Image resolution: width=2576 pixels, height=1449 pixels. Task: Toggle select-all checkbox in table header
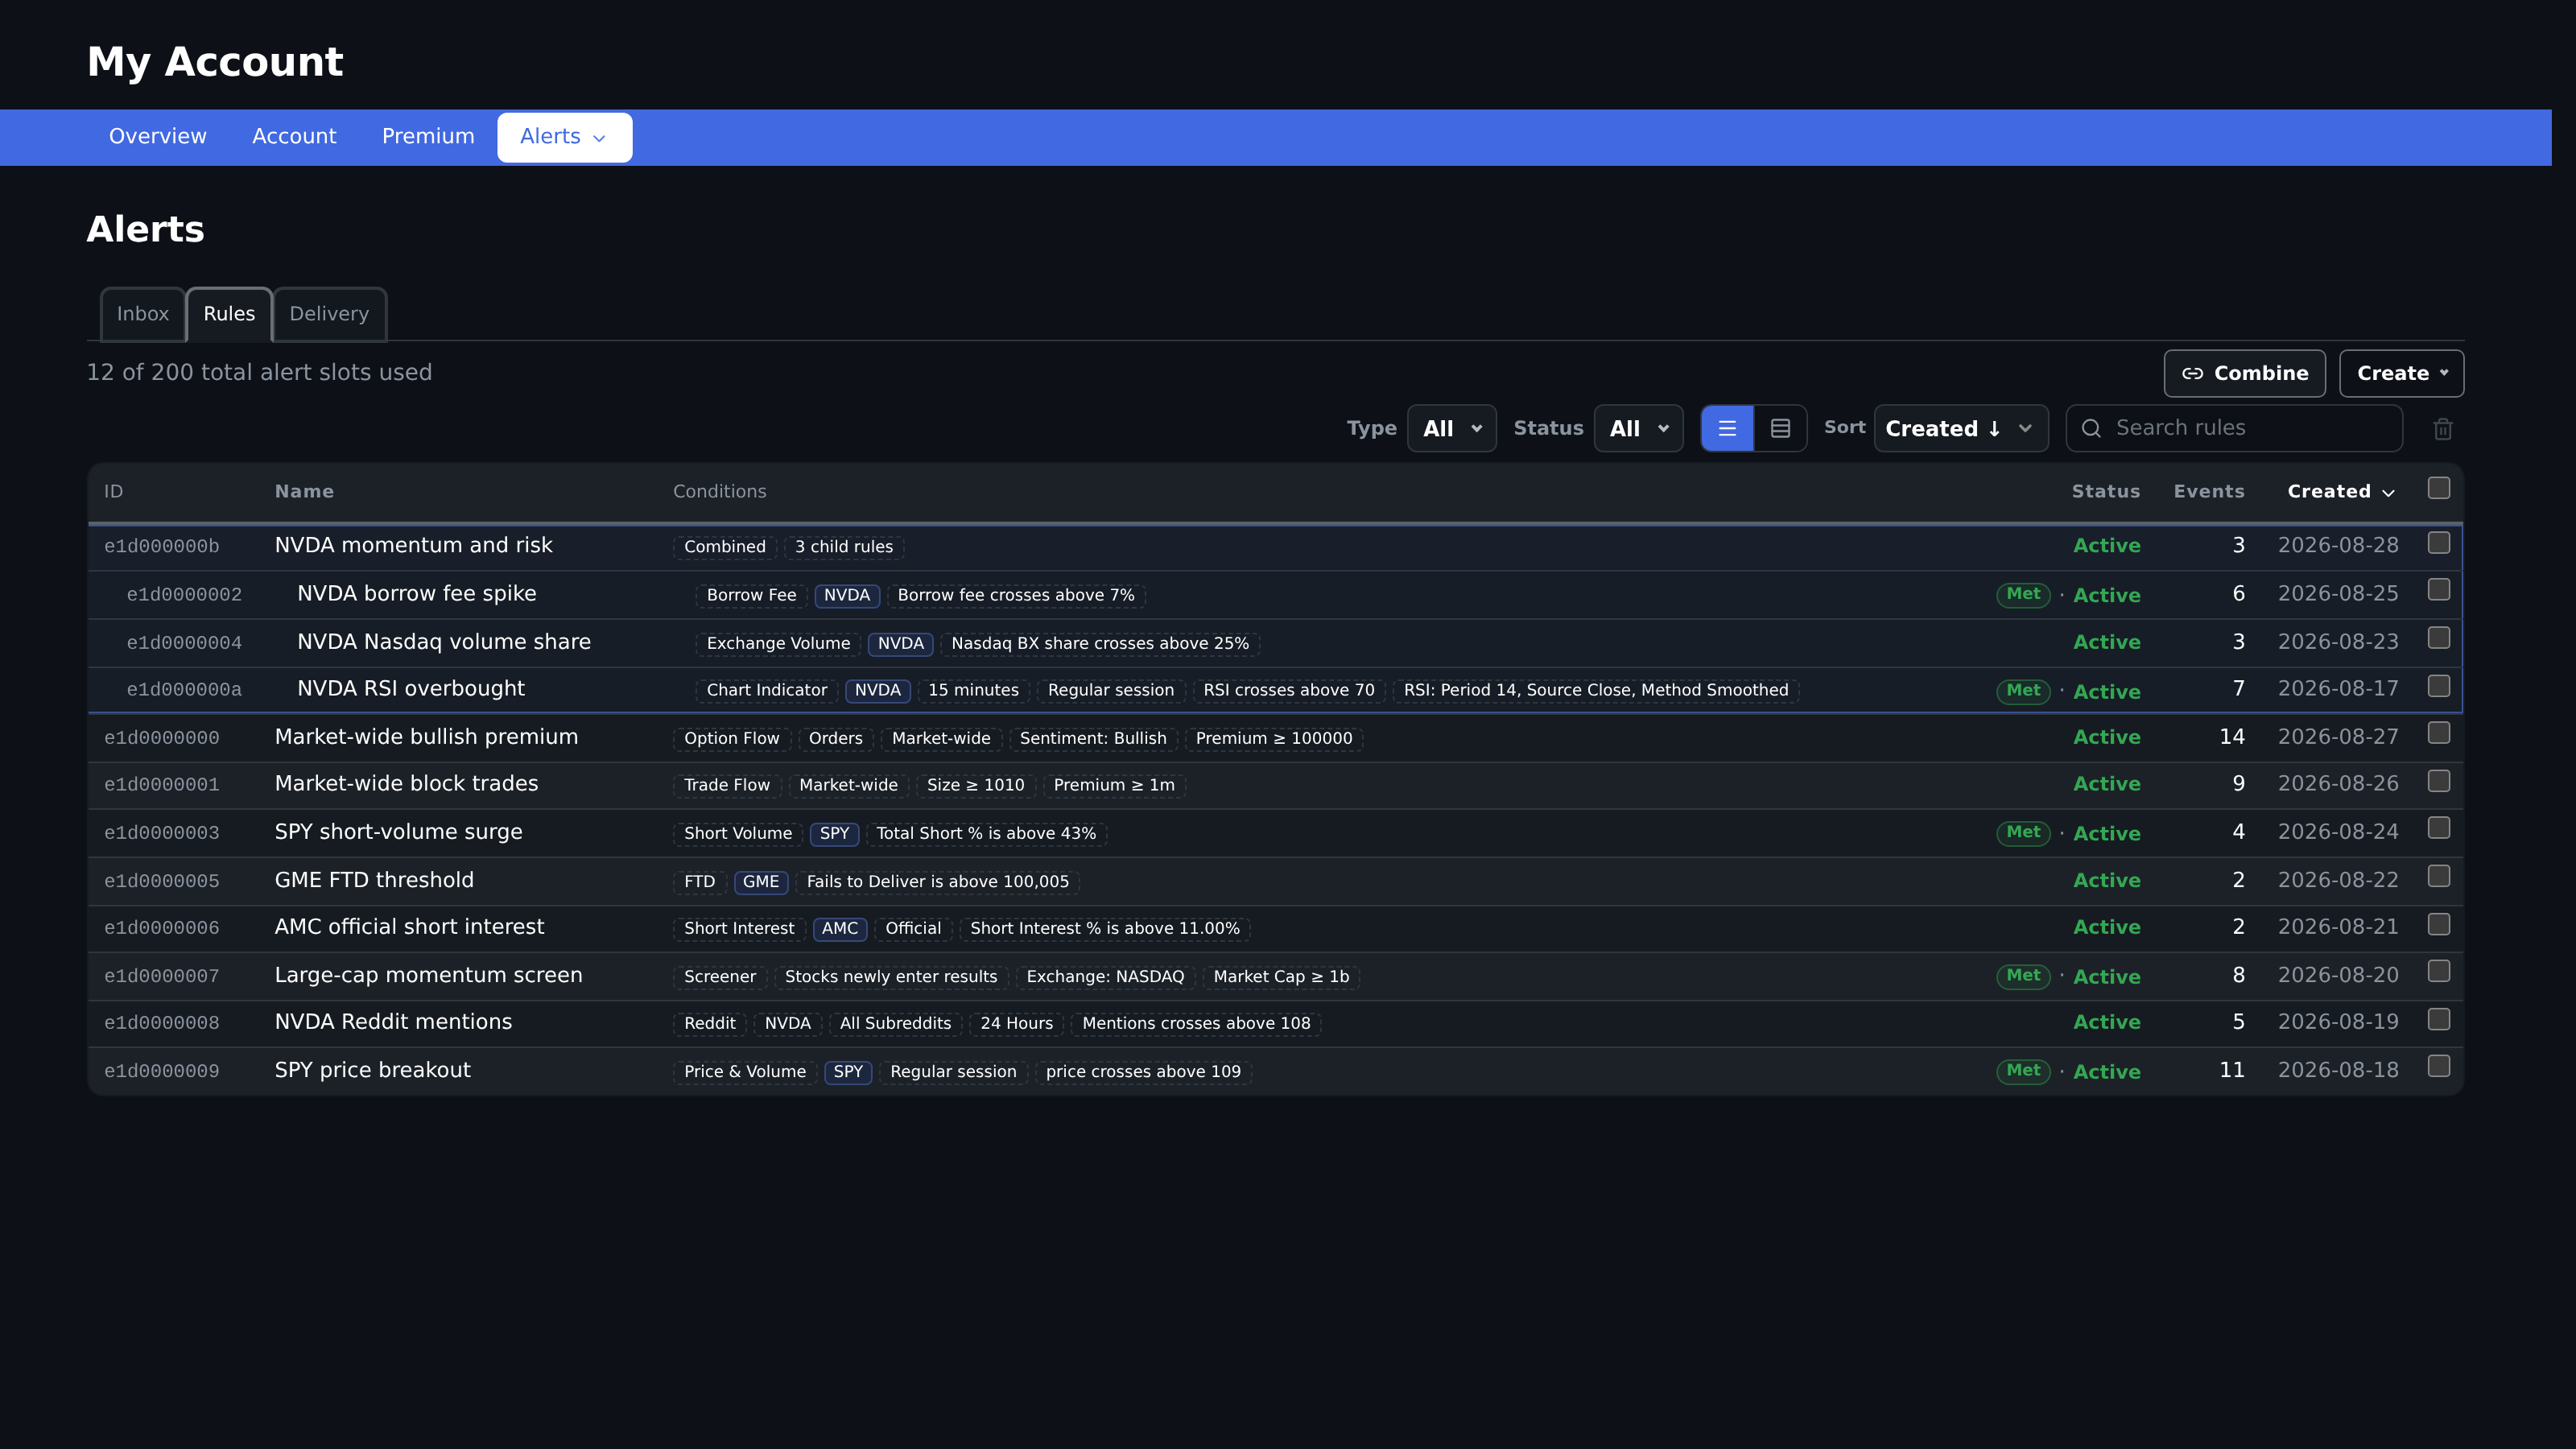2439,488
